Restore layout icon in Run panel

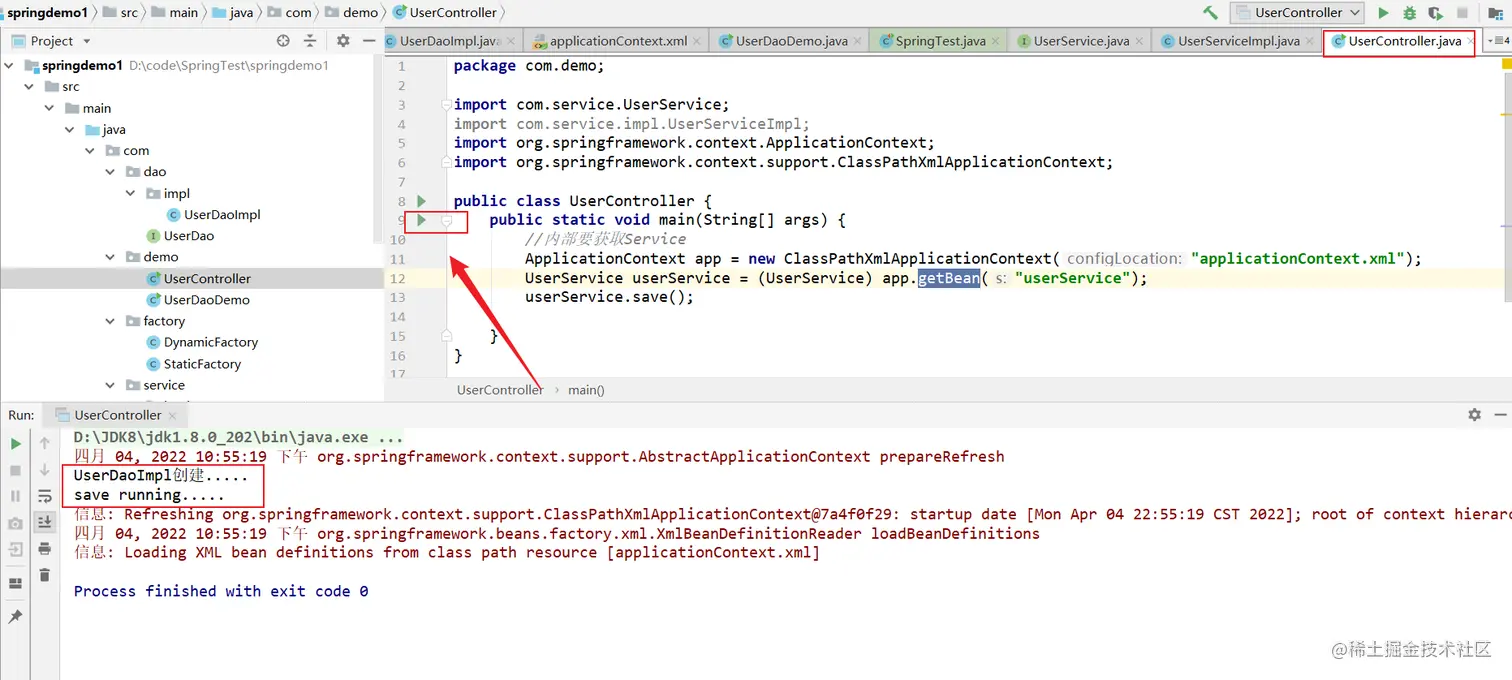click(x=15, y=583)
